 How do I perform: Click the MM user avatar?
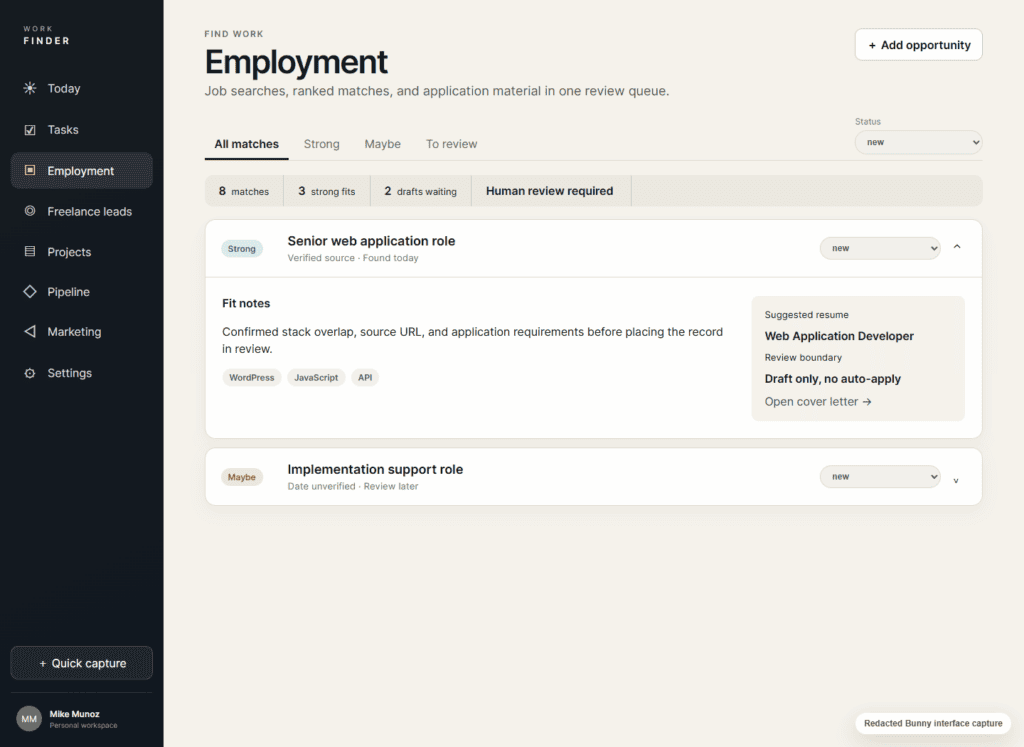tap(29, 719)
